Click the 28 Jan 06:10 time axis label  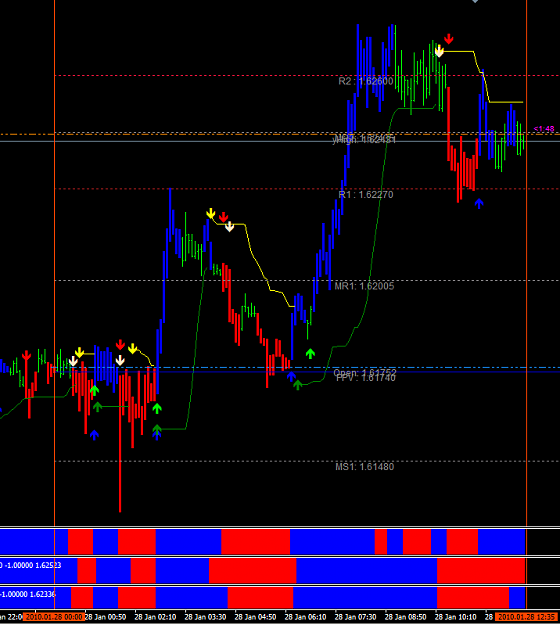(305, 617)
